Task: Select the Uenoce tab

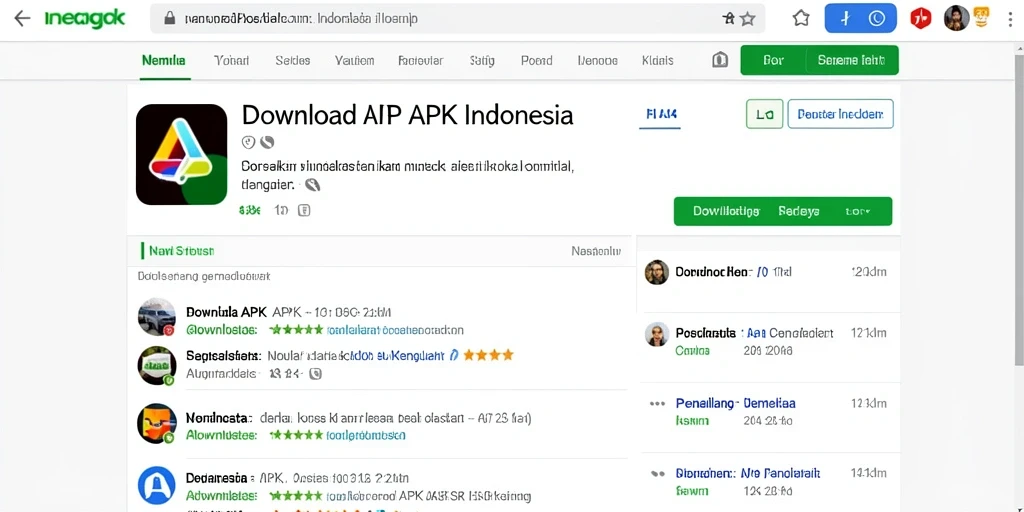Action: click(x=598, y=61)
